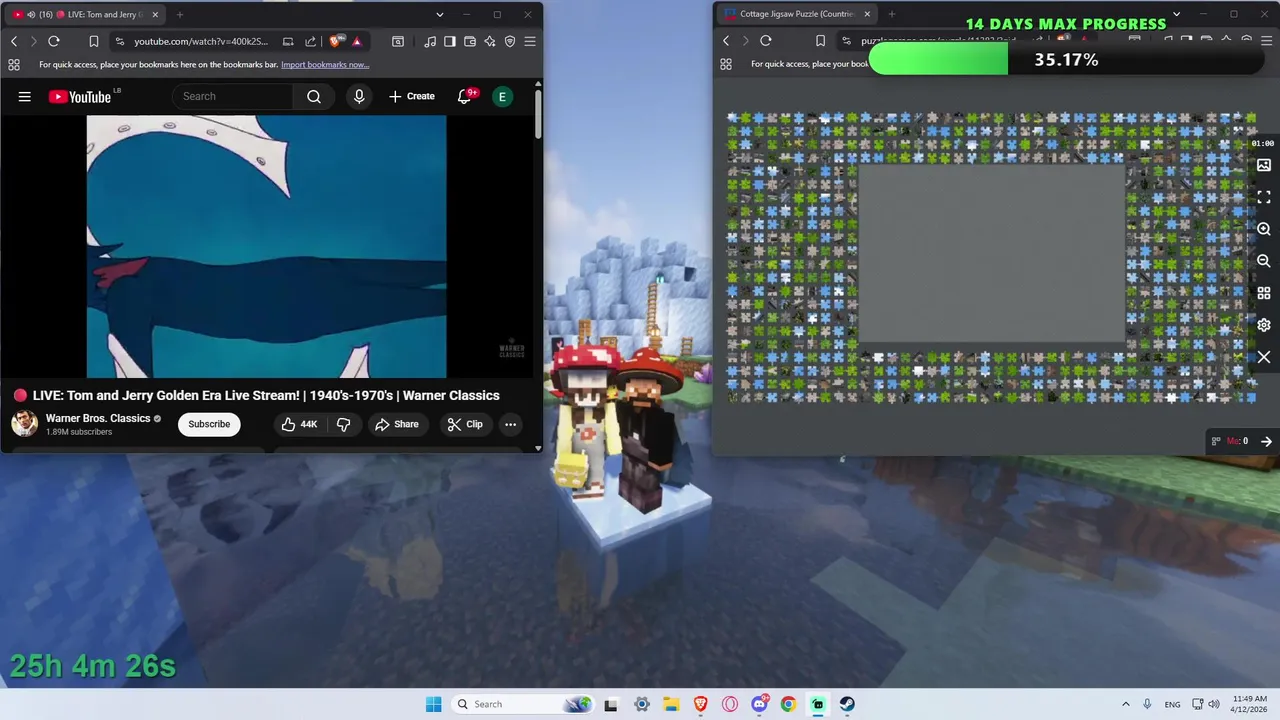1280x720 pixels.
Task: Toggle Brave sidebar panel in YouTube window
Action: 449,41
